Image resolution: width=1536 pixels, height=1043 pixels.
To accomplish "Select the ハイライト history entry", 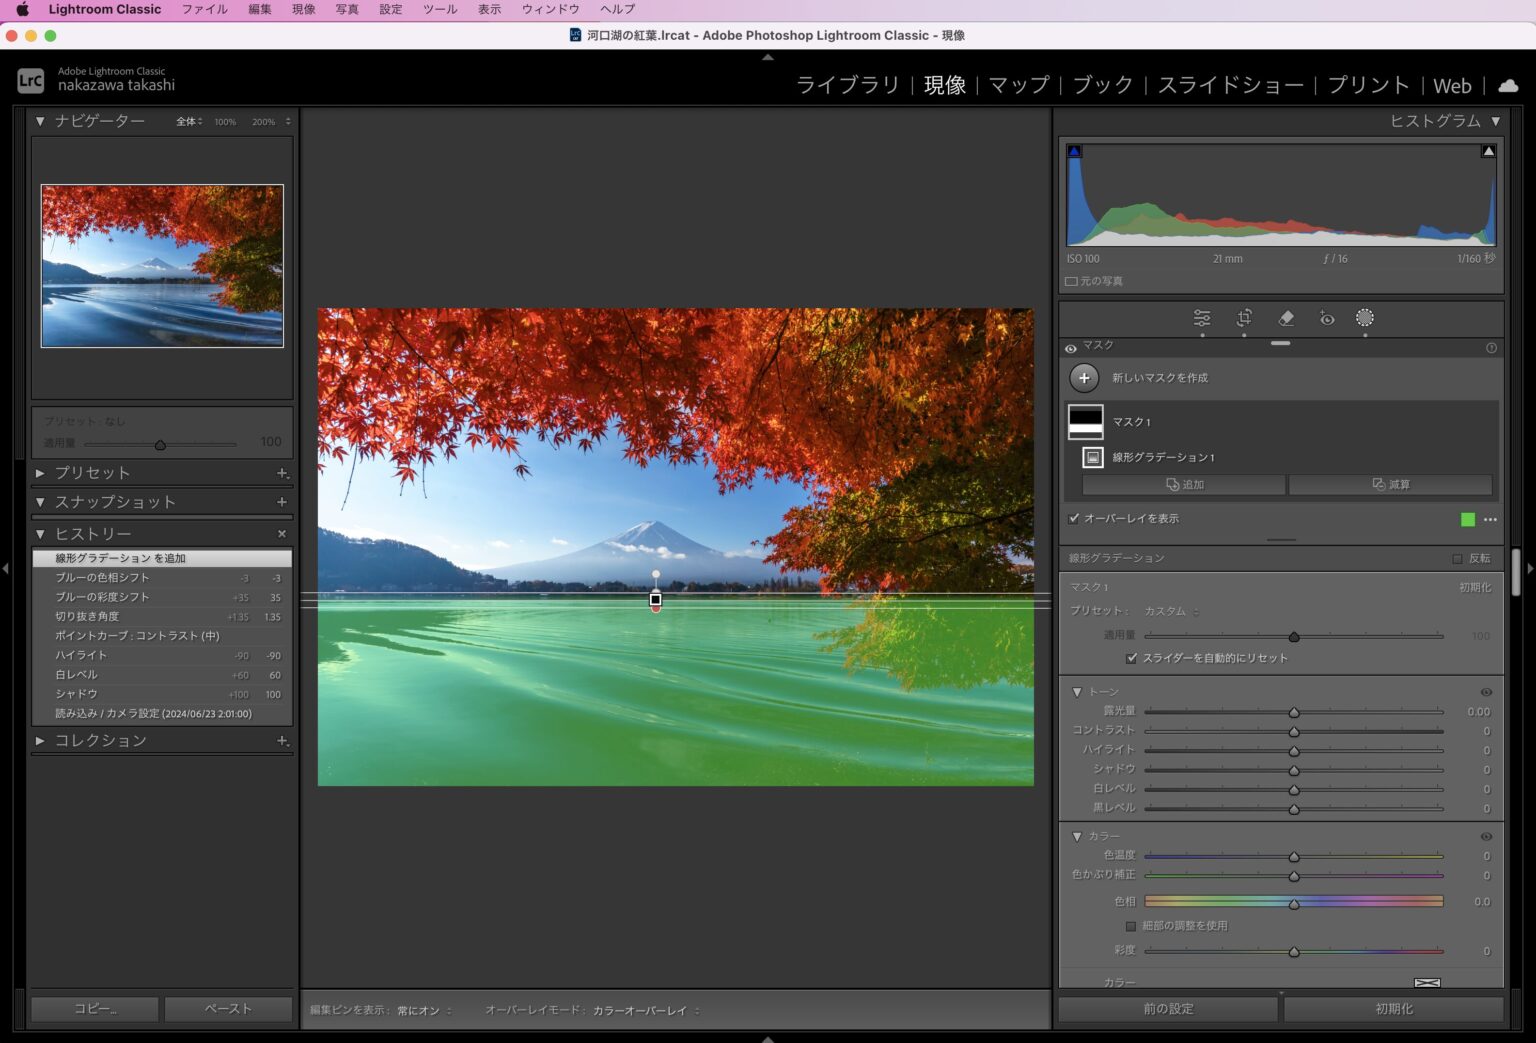I will tap(82, 655).
